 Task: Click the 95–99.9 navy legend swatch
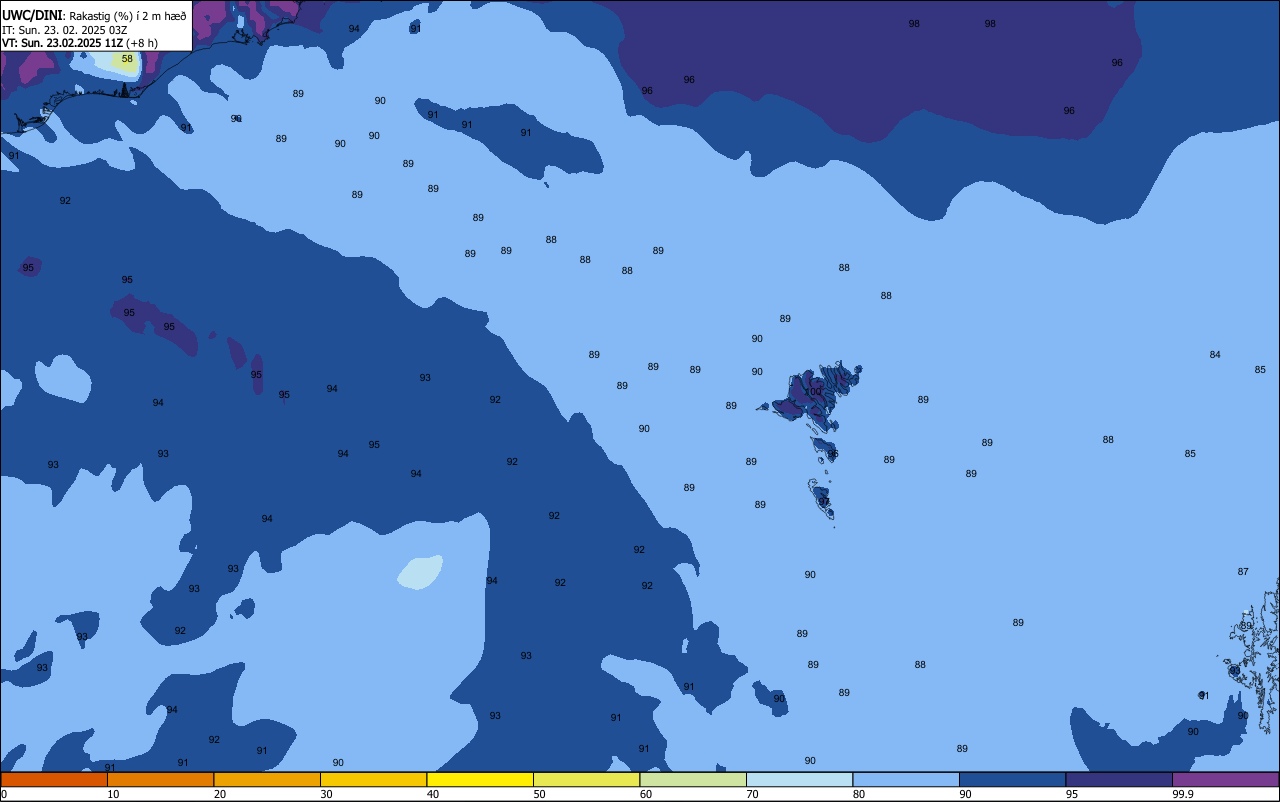click(x=1119, y=779)
